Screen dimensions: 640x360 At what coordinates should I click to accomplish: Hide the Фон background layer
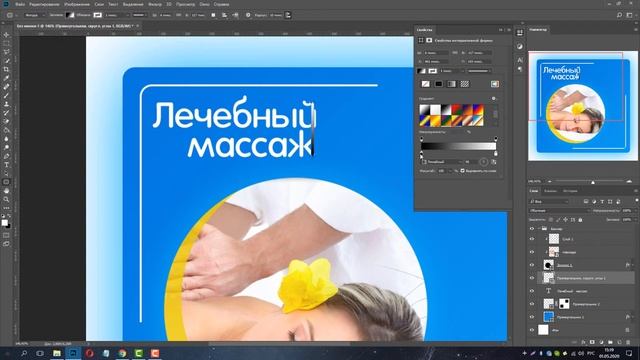532,330
